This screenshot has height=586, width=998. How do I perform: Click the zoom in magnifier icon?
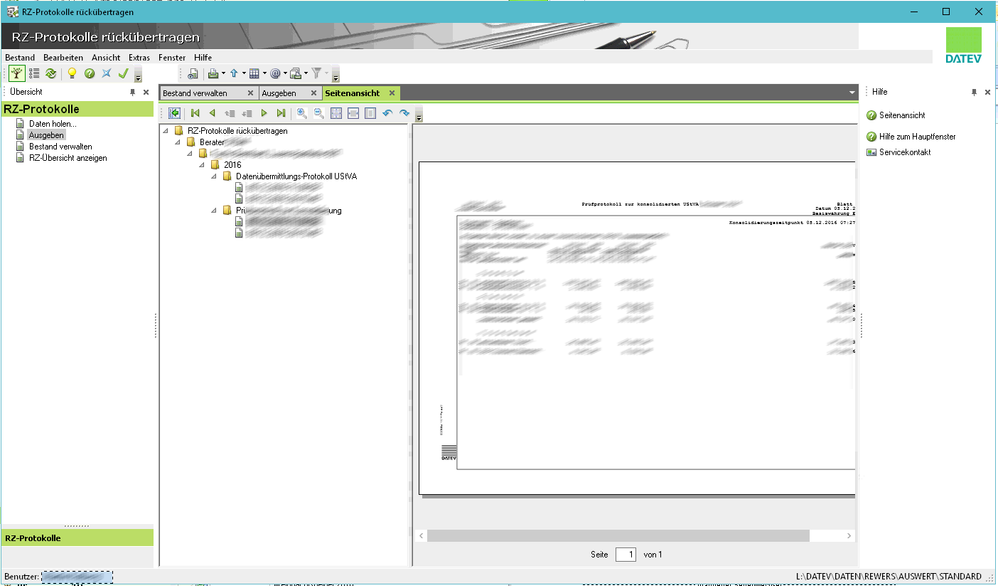point(302,114)
